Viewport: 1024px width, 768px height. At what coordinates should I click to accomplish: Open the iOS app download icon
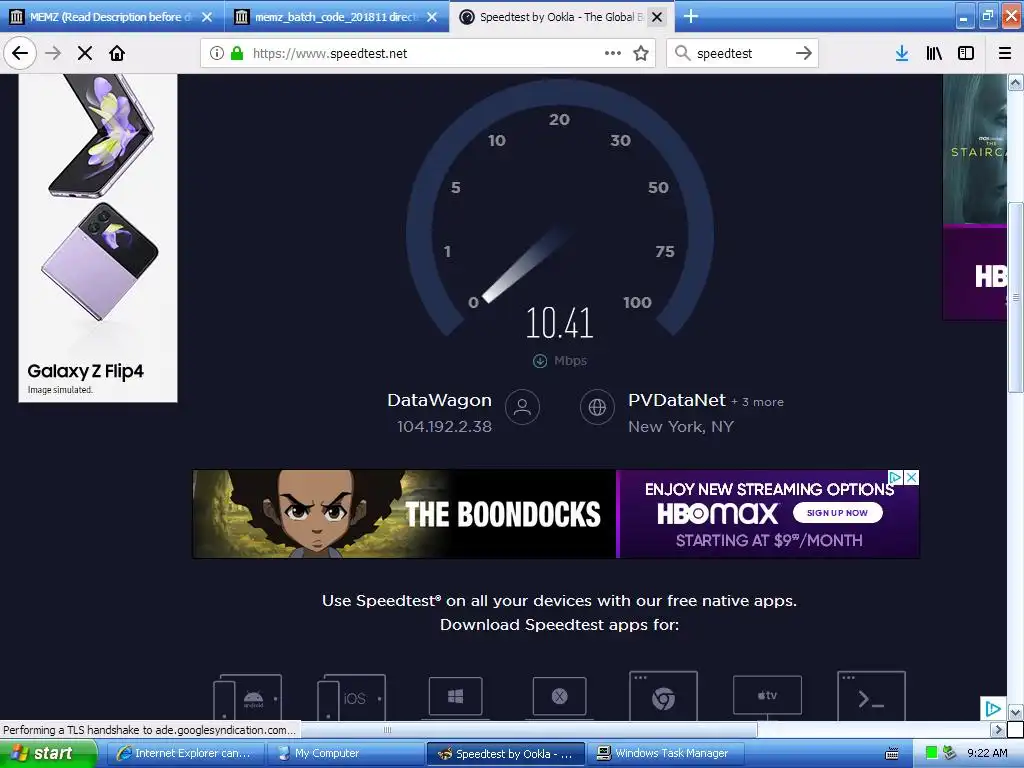tap(351, 697)
